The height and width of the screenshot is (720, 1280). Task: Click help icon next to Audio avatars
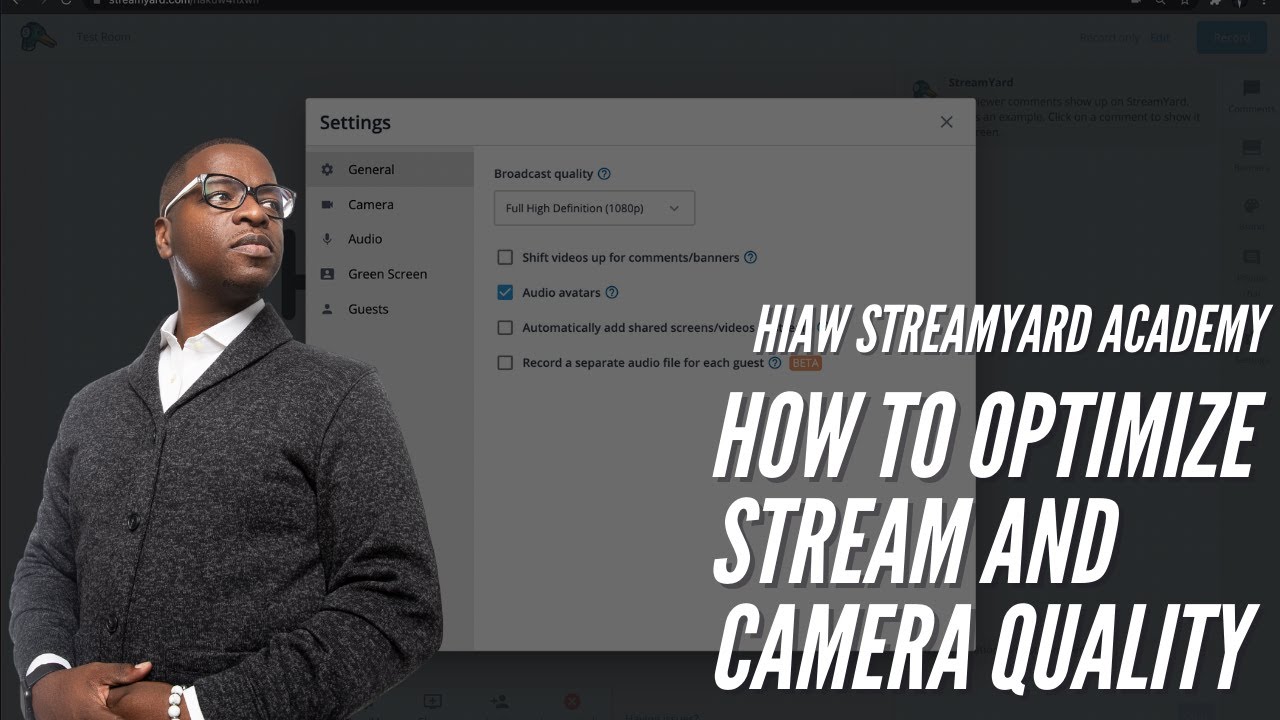(x=612, y=292)
